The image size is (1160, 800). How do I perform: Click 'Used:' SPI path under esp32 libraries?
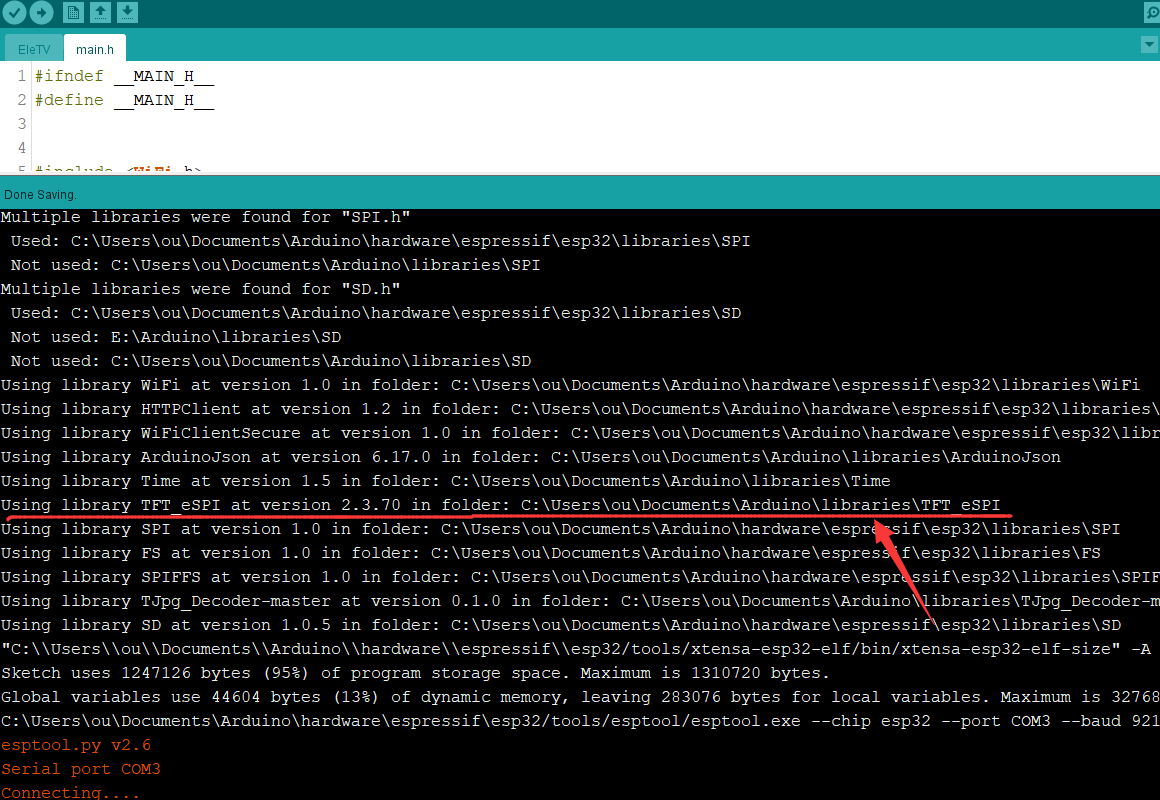380,241
